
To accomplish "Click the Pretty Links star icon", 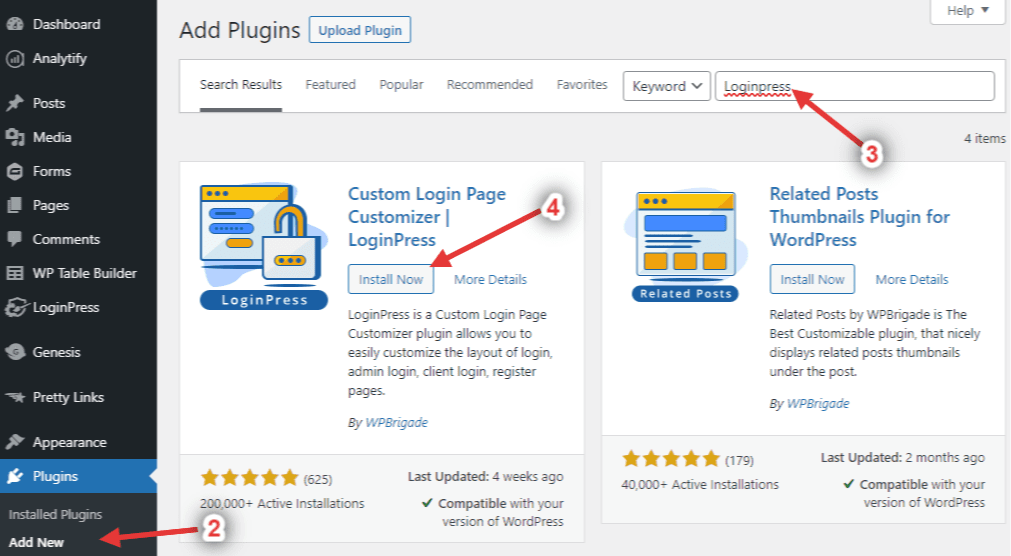I will pos(14,397).
